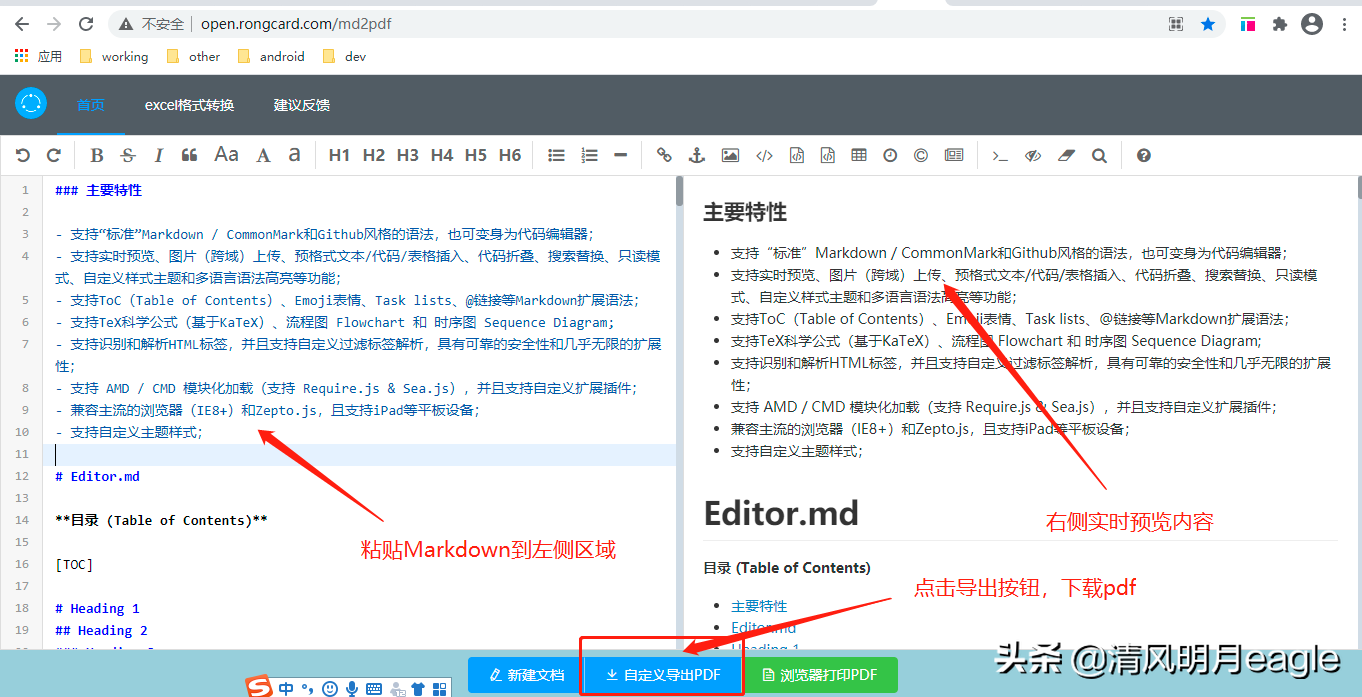The width and height of the screenshot is (1362, 697).
Task: Click the 自定义导出PDF button
Action: [663, 675]
